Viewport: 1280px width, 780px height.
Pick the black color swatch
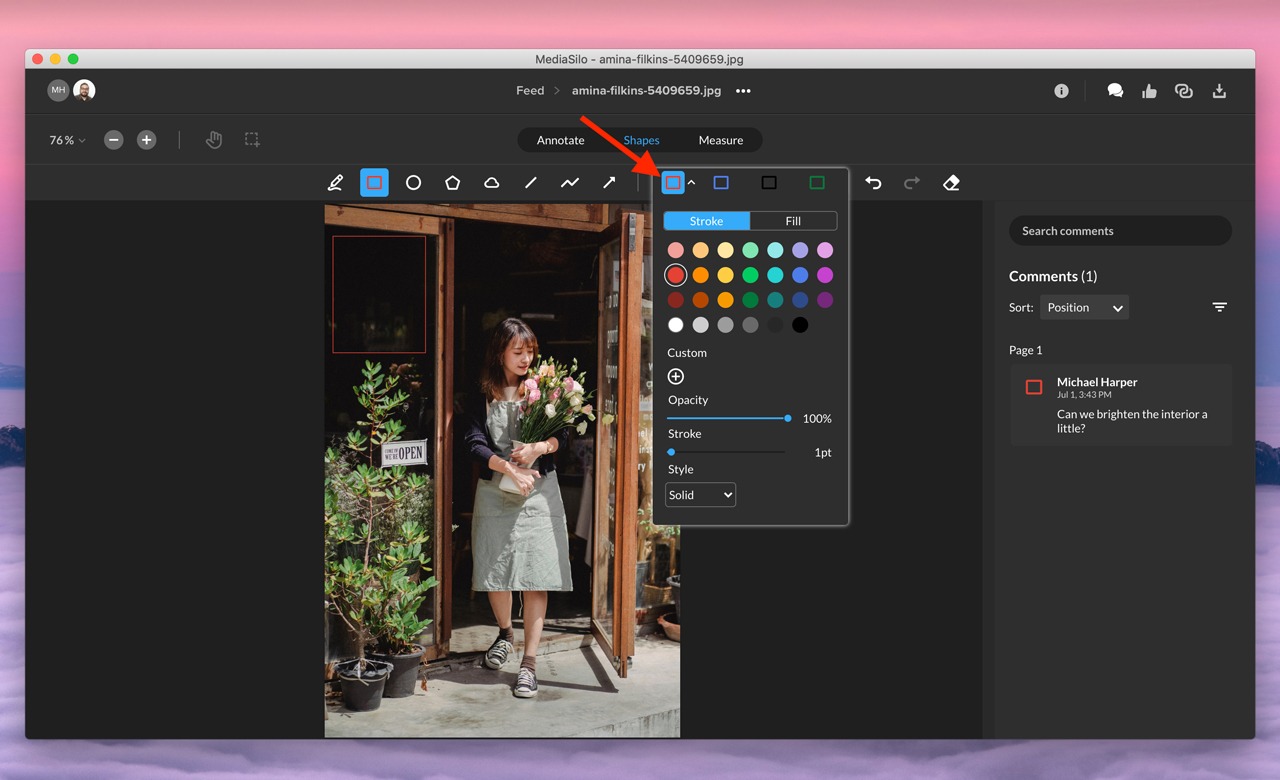[800, 325]
